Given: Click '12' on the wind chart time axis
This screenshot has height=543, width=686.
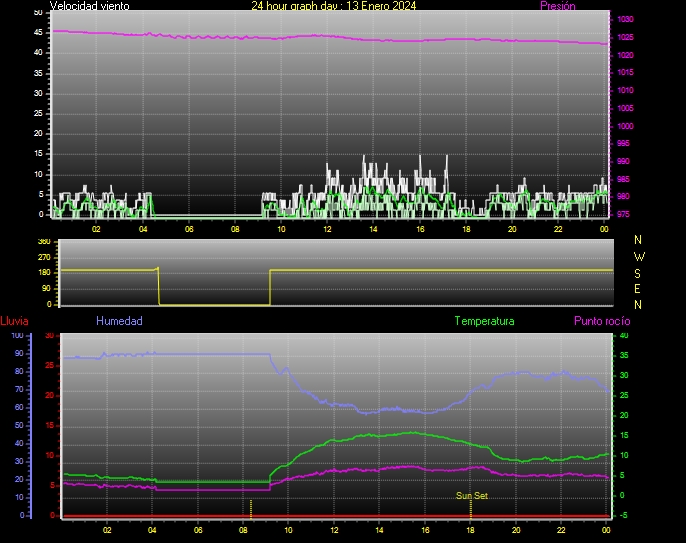Looking at the screenshot, I should click(x=327, y=229).
